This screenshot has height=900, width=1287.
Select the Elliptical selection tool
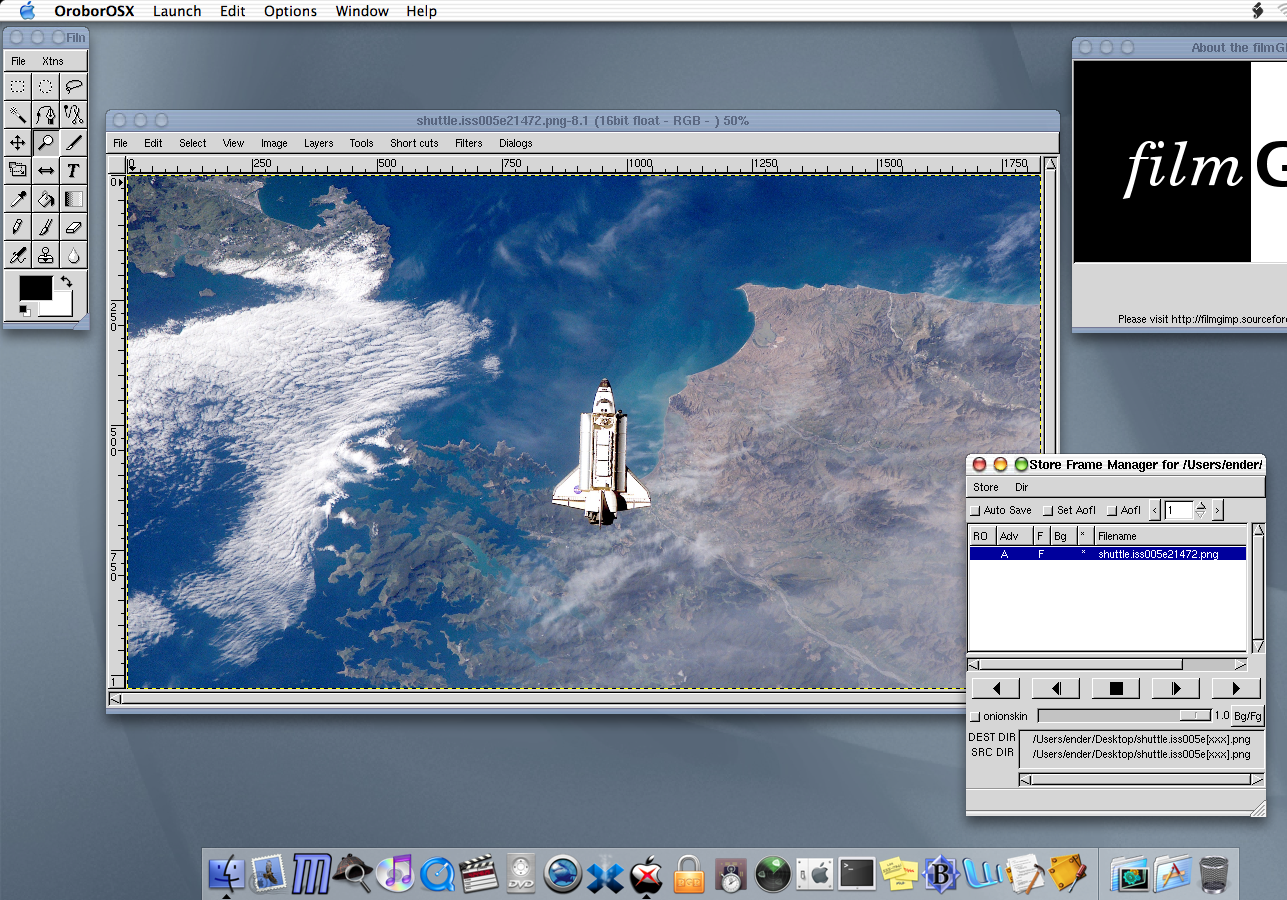[46, 86]
